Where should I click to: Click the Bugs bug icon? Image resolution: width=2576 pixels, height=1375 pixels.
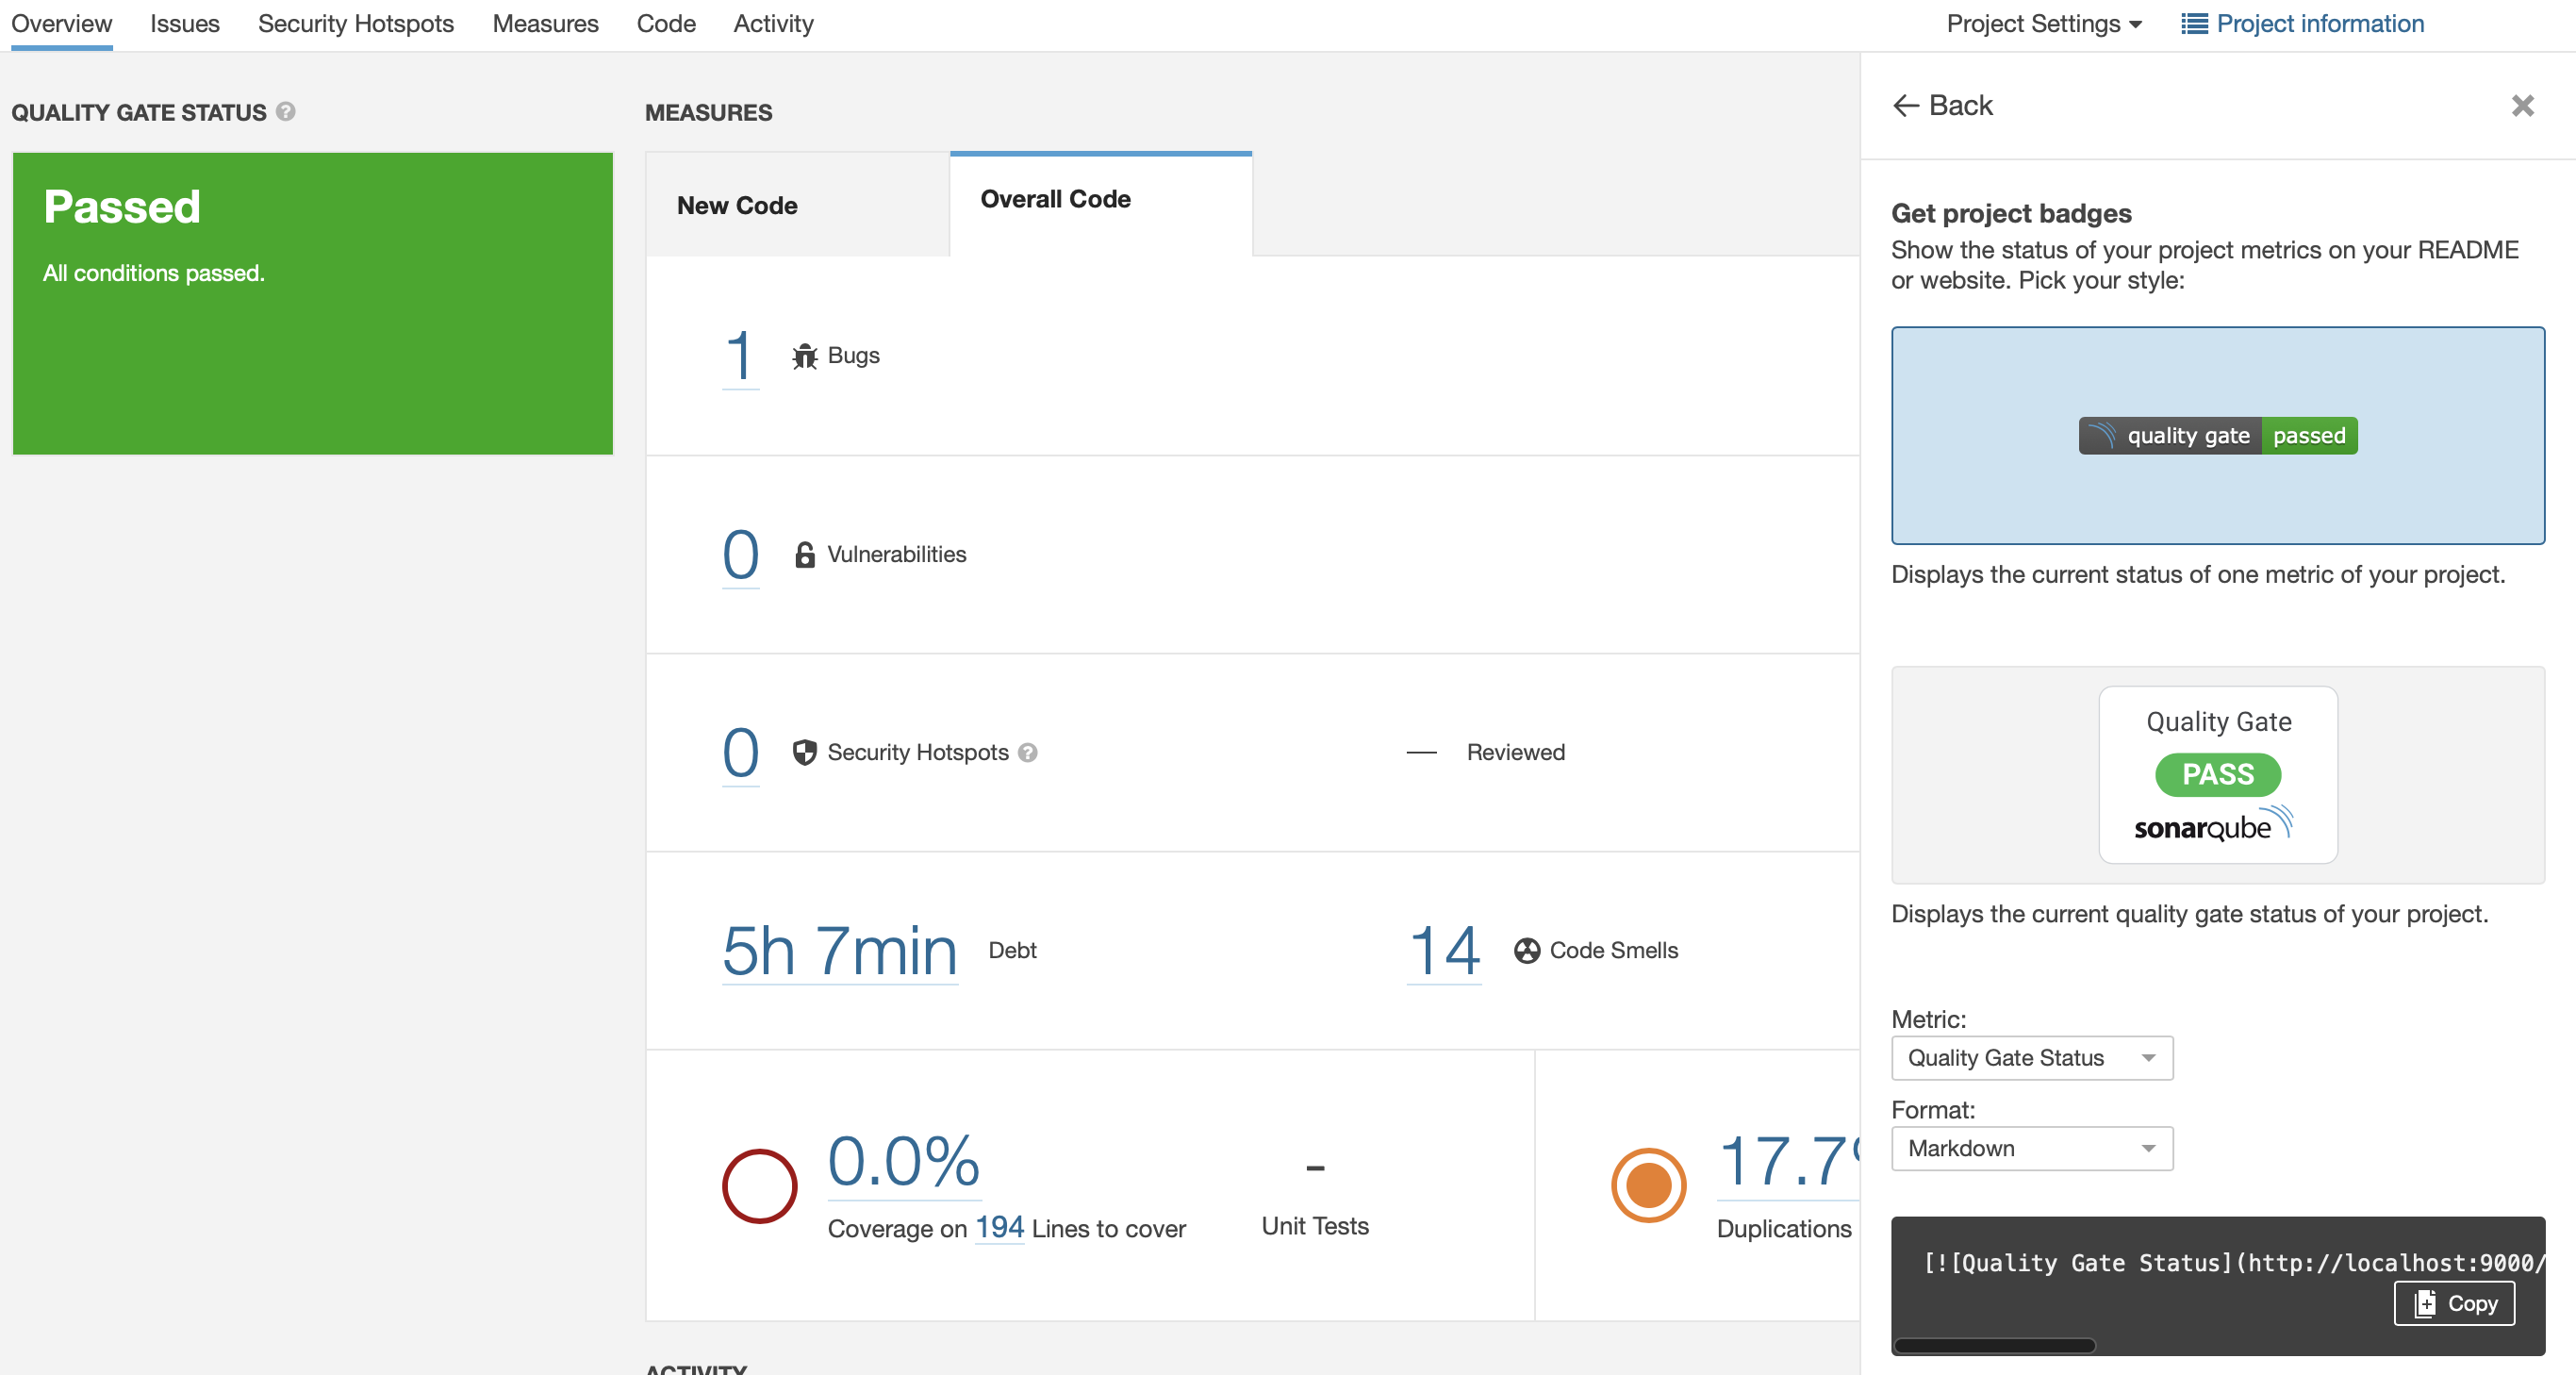[x=804, y=356]
